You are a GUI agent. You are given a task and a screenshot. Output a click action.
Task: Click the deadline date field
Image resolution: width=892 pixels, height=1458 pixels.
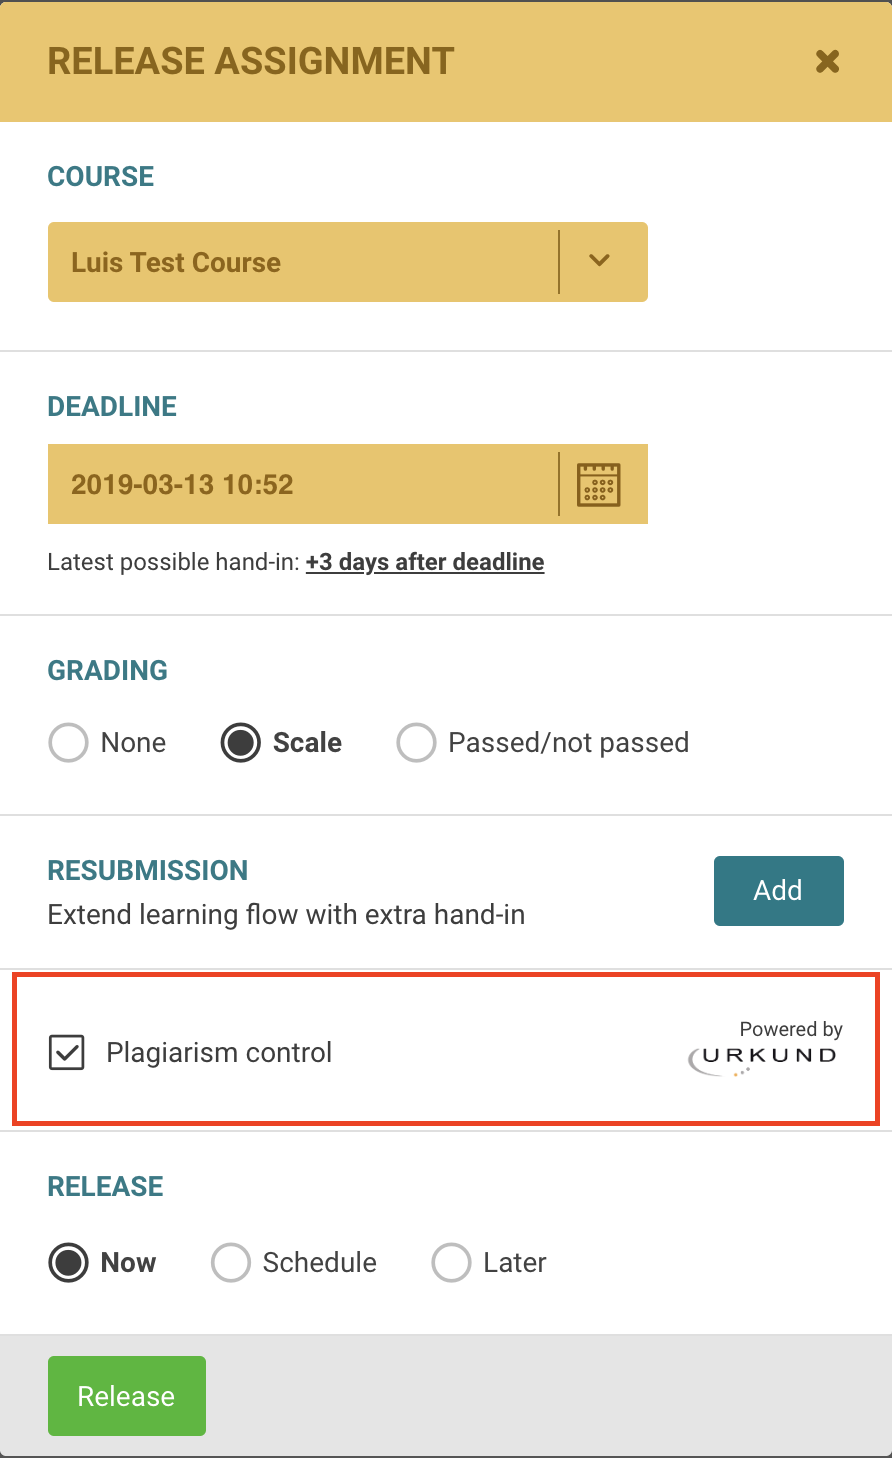tap(302, 484)
